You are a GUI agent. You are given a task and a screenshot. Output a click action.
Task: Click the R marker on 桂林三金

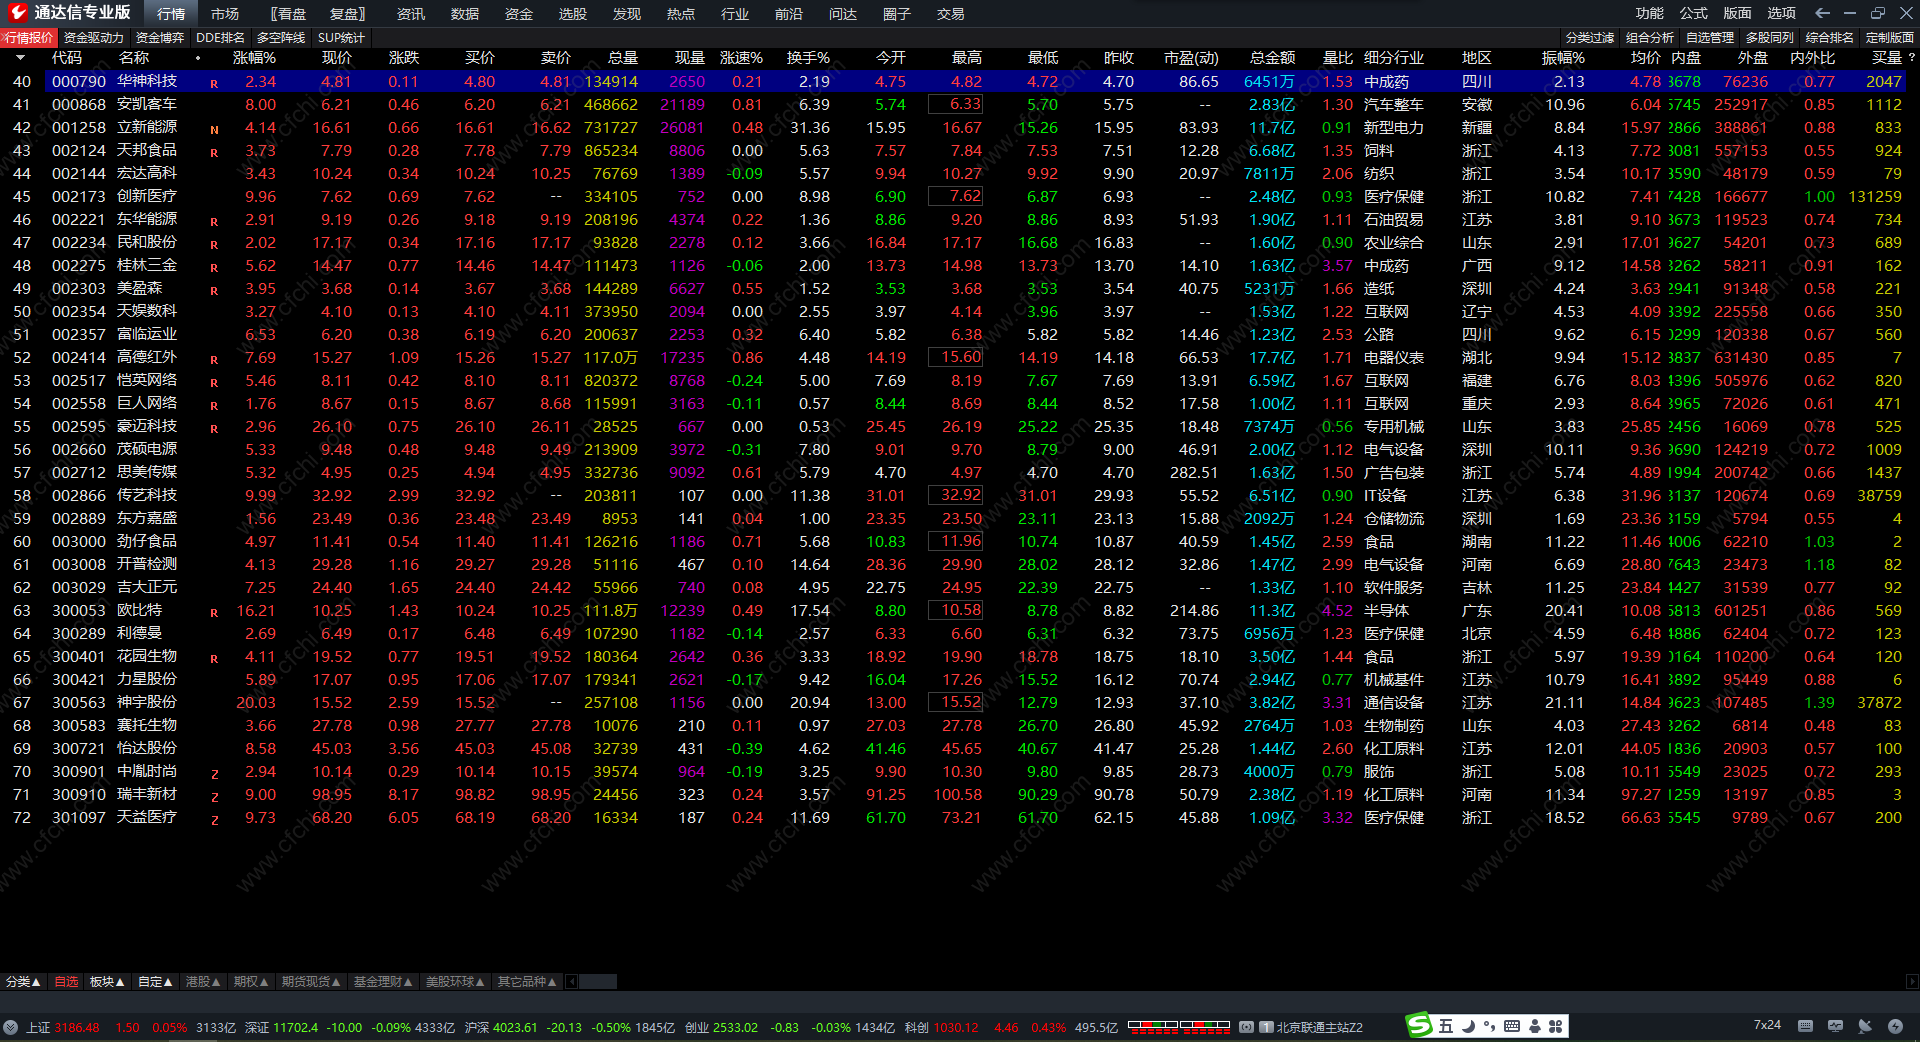(214, 268)
